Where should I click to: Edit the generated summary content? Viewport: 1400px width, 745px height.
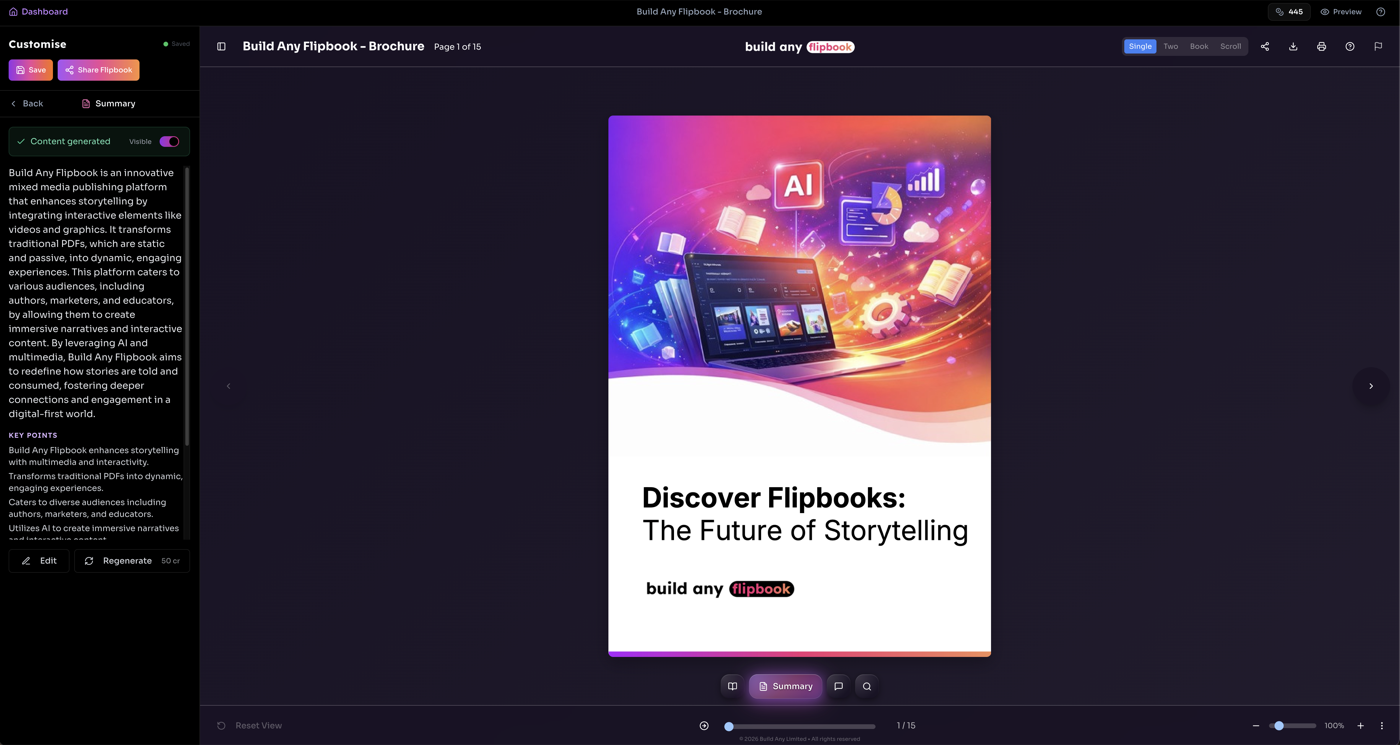pyautogui.click(x=39, y=561)
